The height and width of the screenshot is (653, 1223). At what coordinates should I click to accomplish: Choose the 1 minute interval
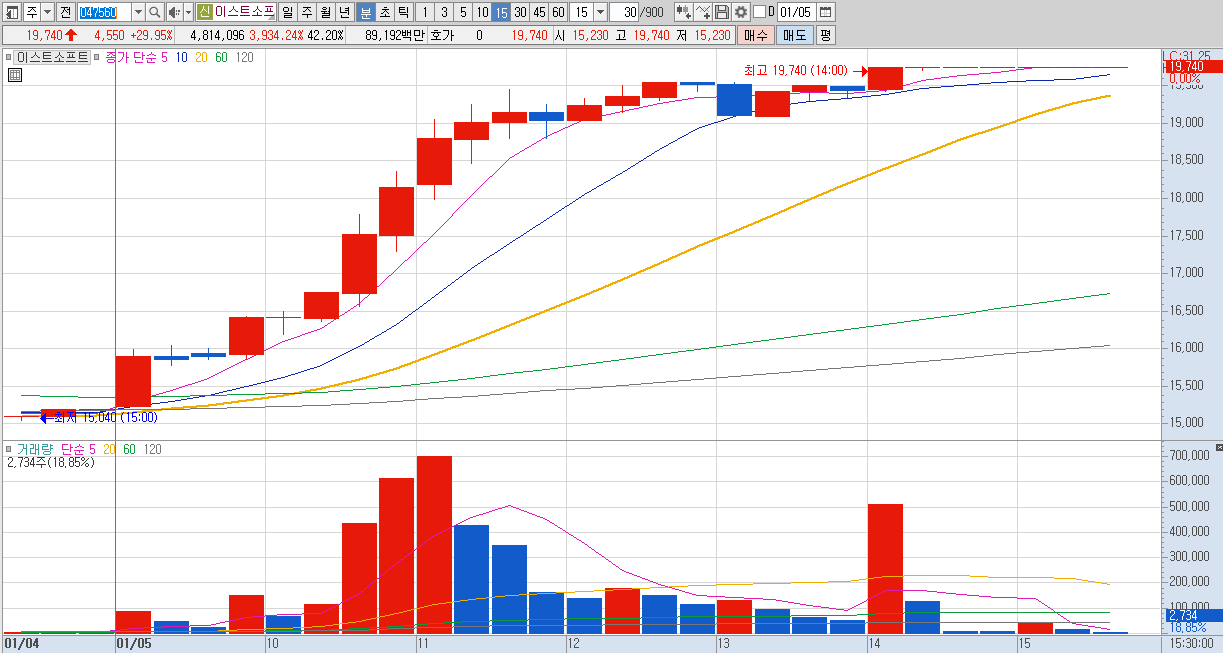click(424, 12)
